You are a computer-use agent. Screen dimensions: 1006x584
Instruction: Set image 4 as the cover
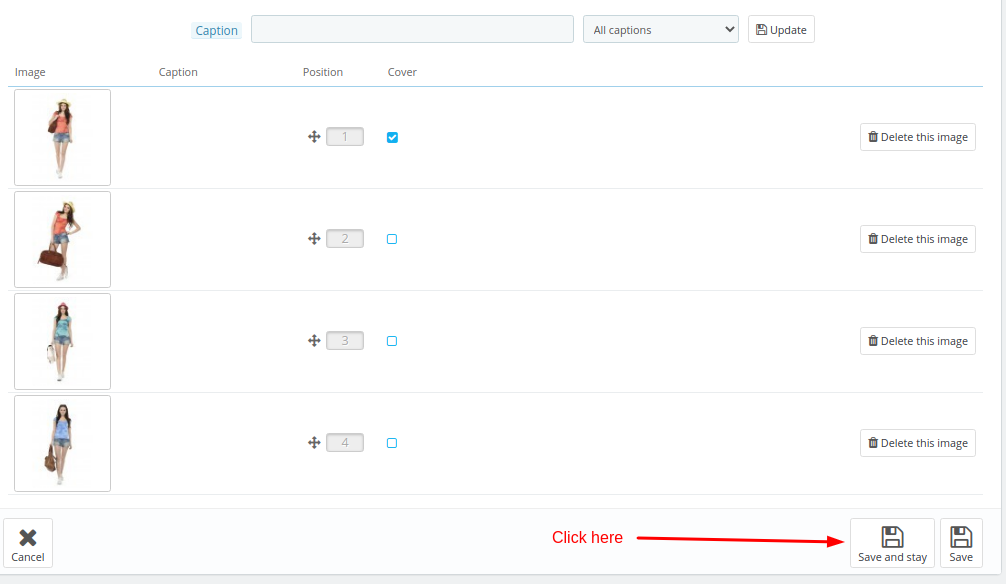tap(392, 443)
